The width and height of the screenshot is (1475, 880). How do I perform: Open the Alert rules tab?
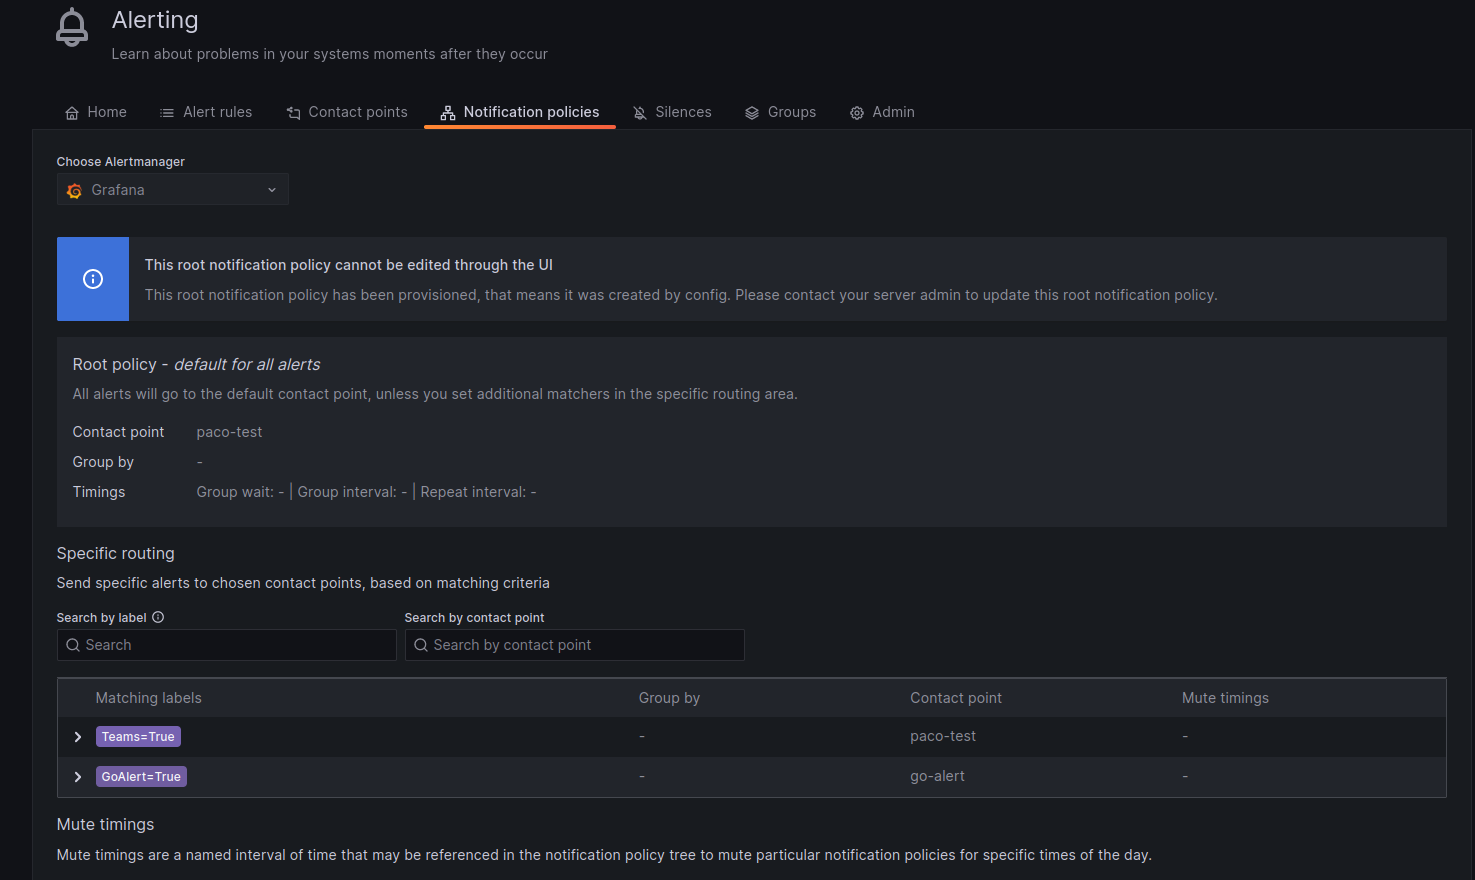point(206,112)
